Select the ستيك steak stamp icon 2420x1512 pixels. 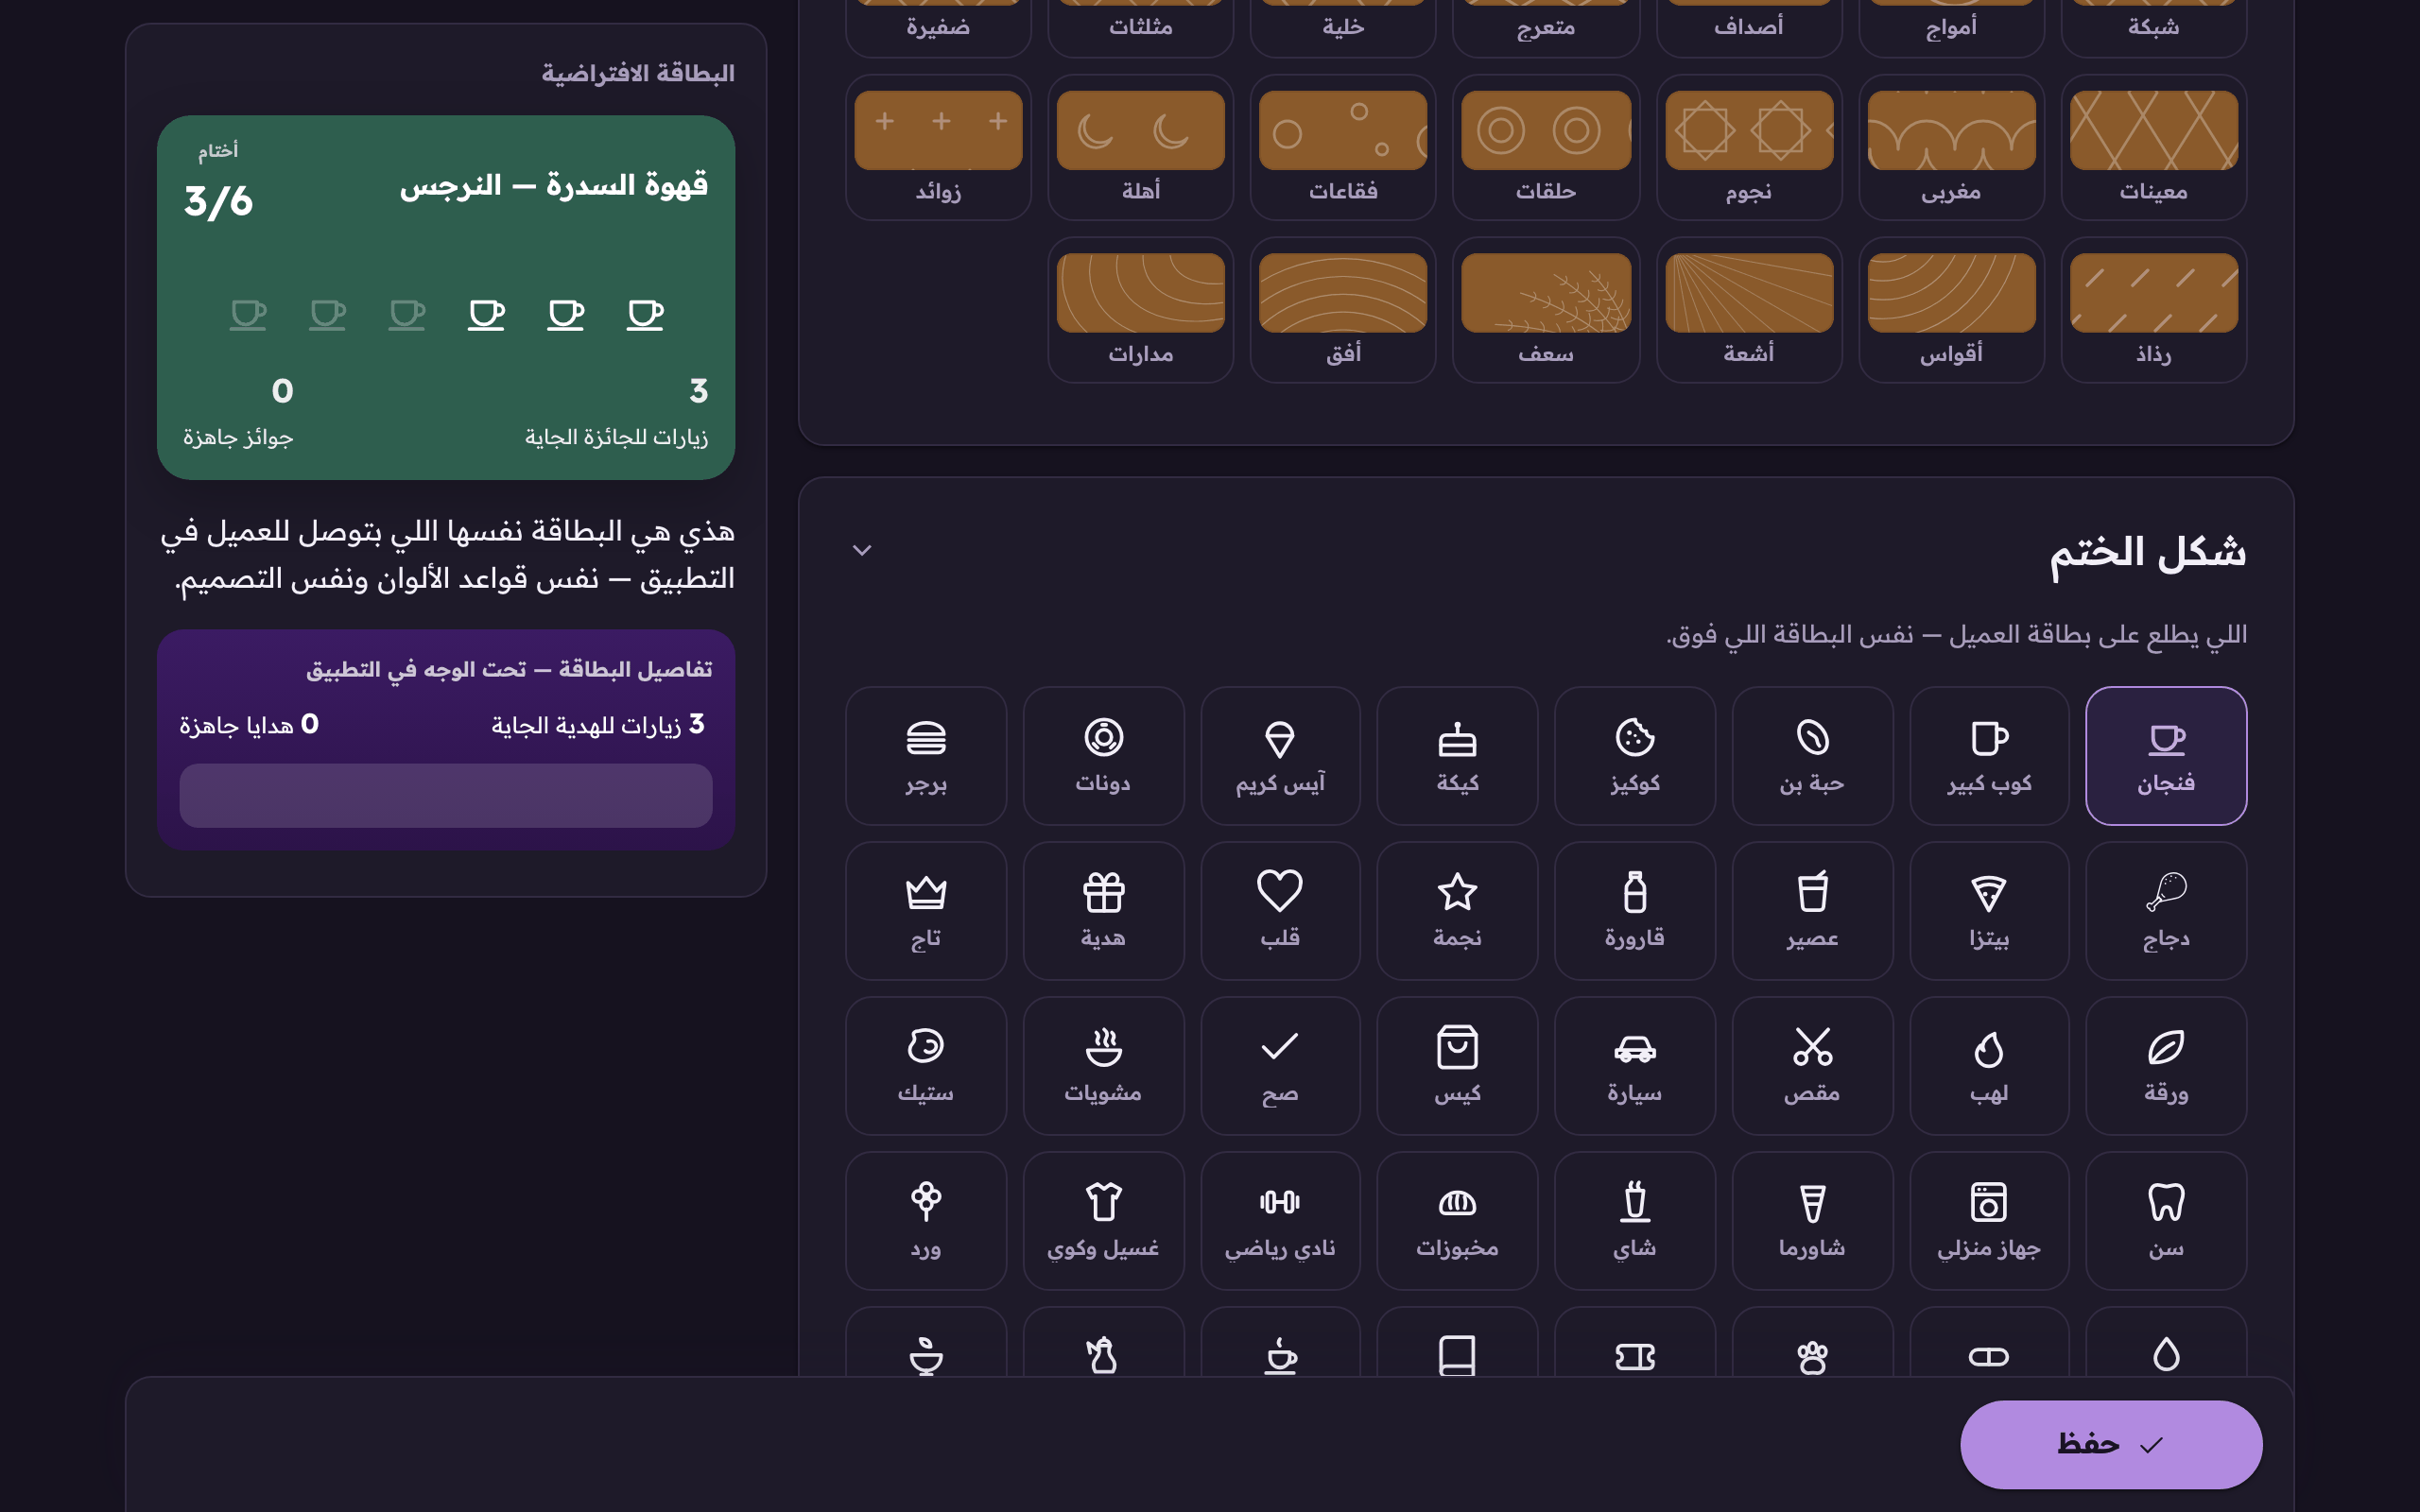[926, 1066]
